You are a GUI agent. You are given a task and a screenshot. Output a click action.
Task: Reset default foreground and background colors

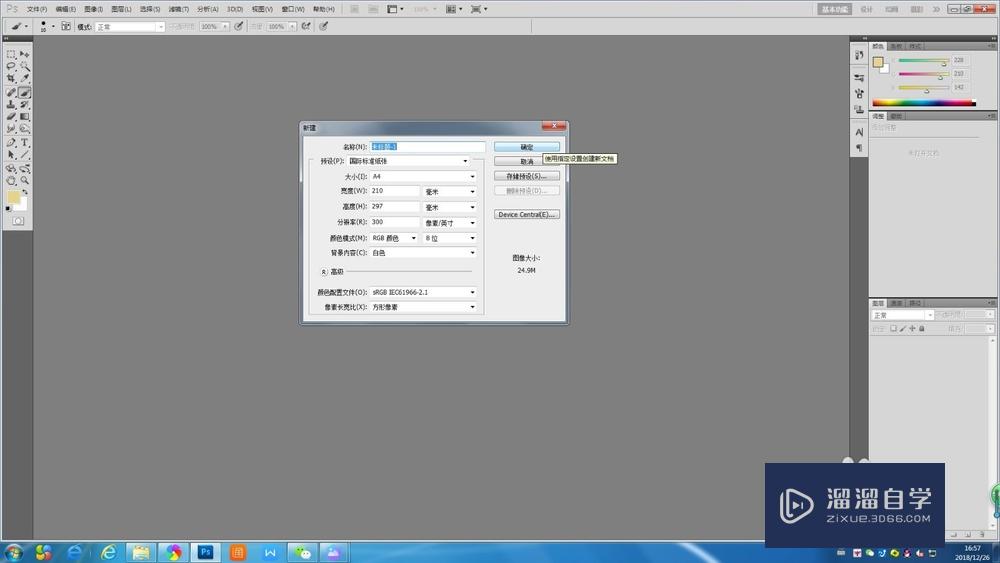[8, 208]
